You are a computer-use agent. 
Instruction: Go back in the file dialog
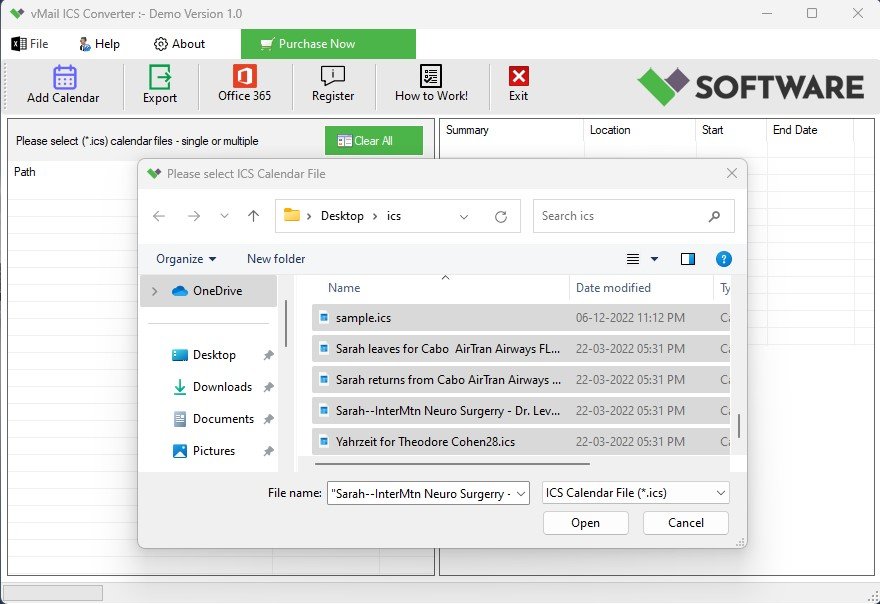click(x=159, y=216)
